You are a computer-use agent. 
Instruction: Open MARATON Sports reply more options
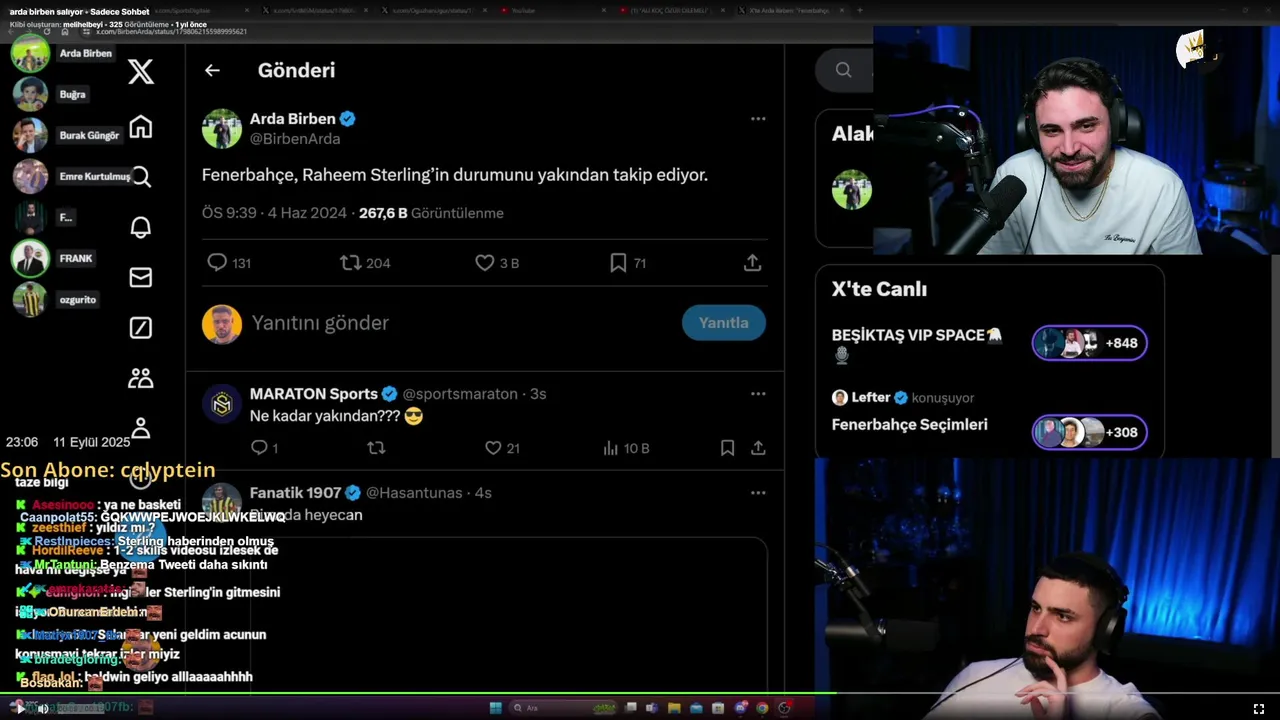[x=758, y=394]
